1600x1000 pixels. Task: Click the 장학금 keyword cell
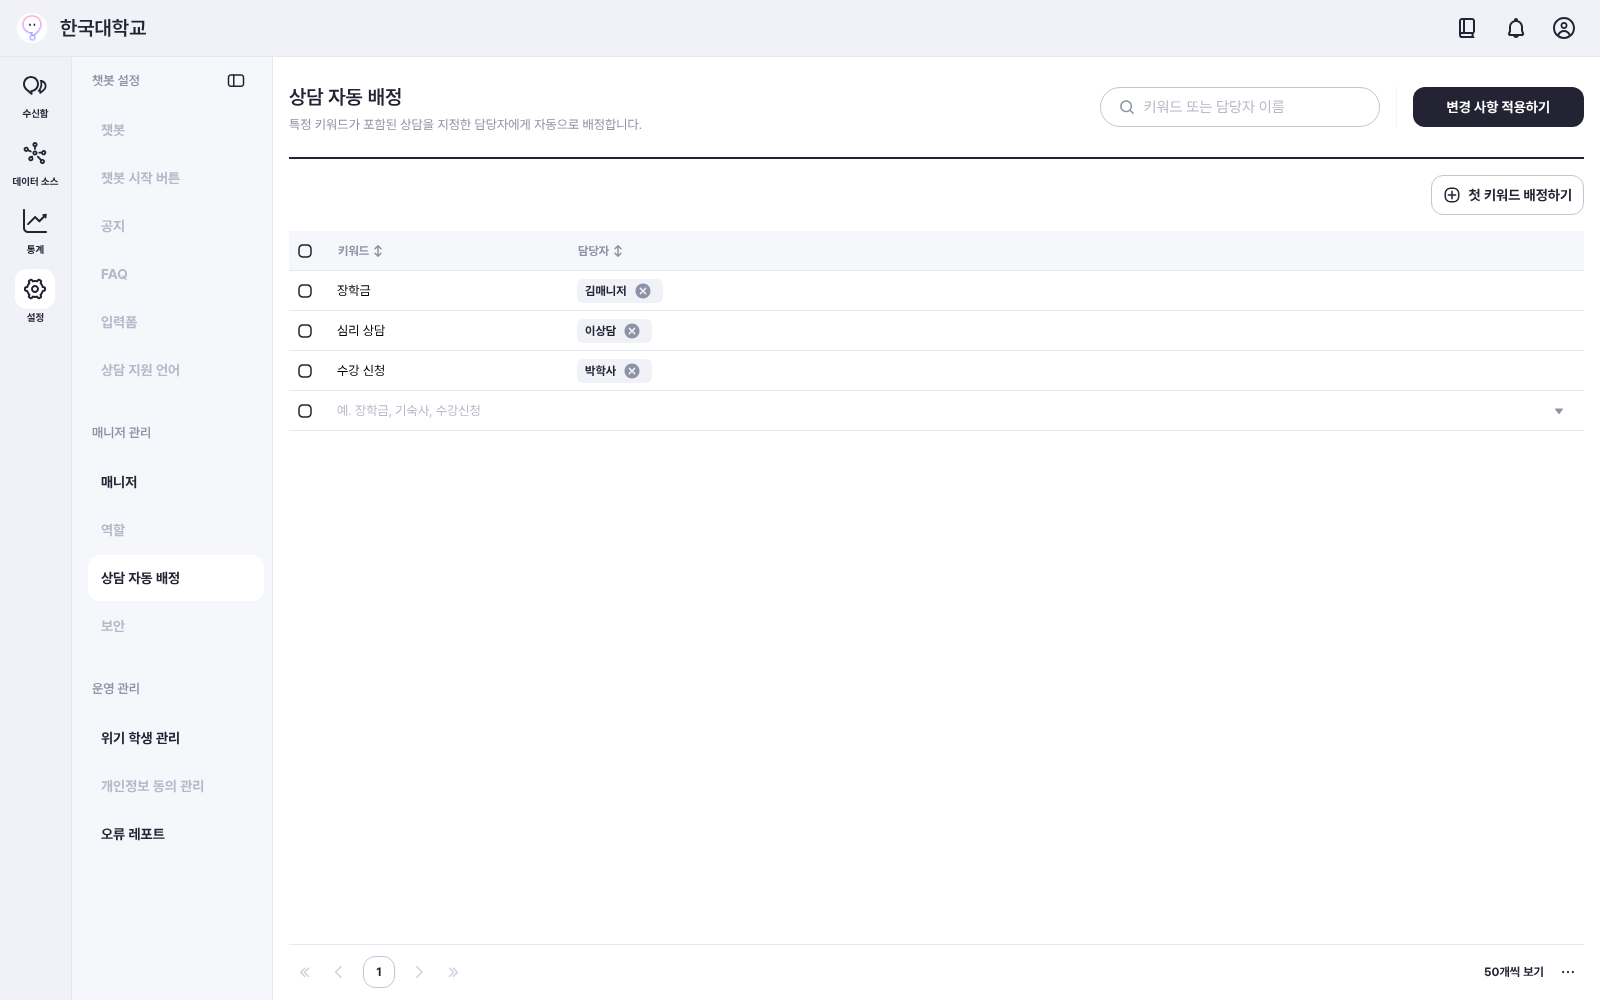pos(354,291)
